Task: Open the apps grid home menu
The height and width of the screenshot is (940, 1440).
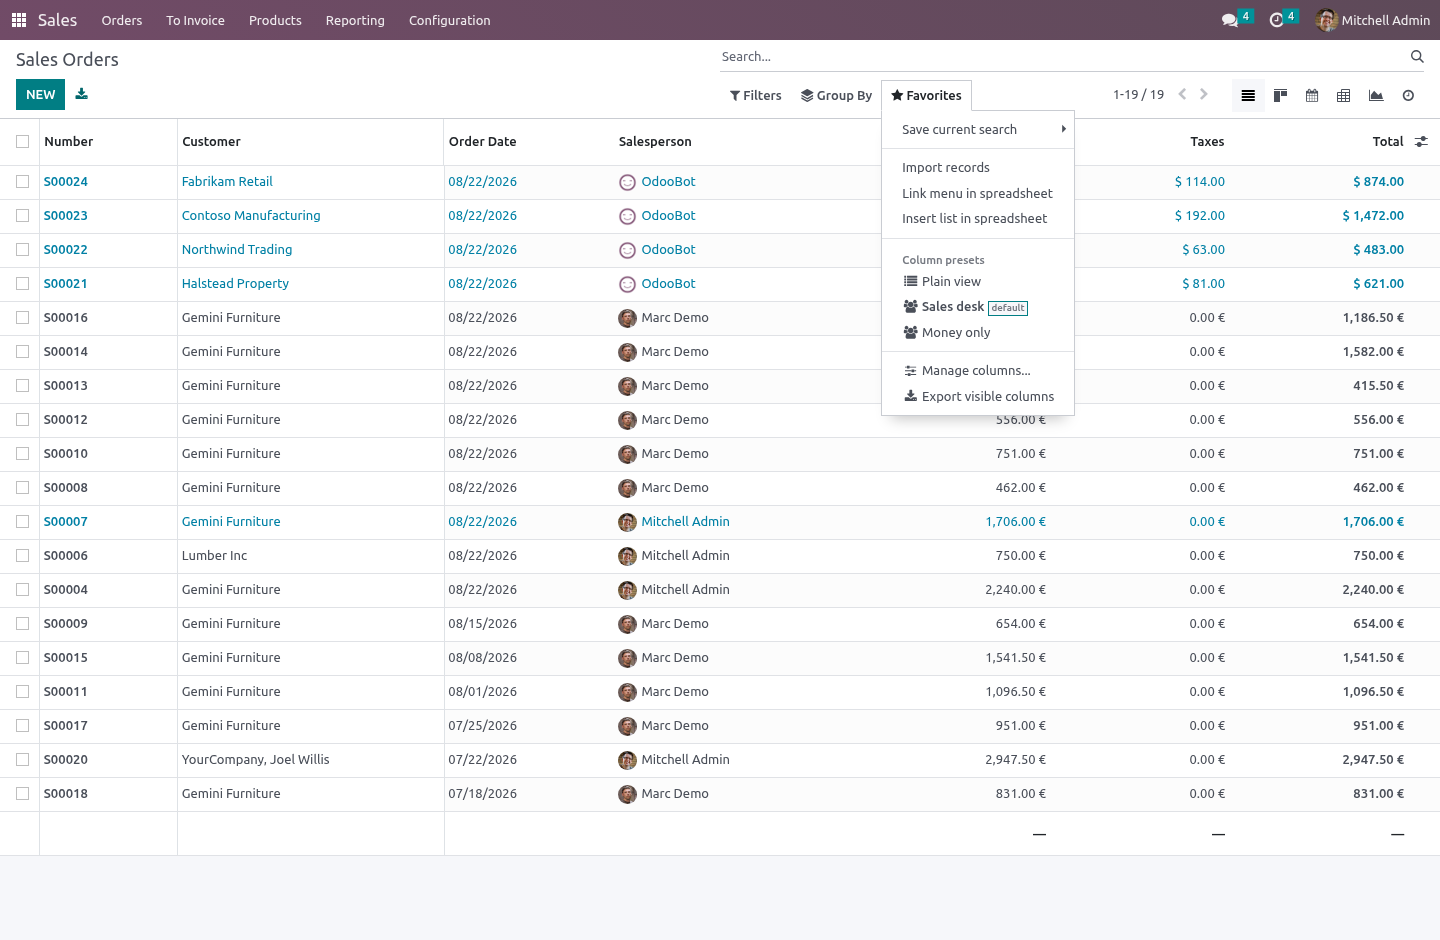Action: point(19,20)
